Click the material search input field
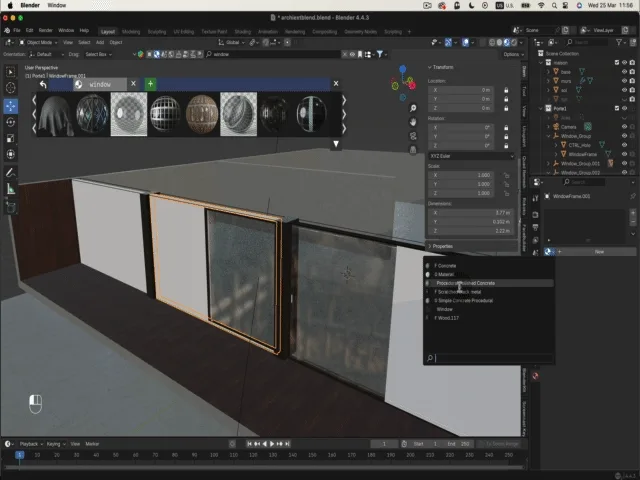The height and width of the screenshot is (480, 640). 490,357
